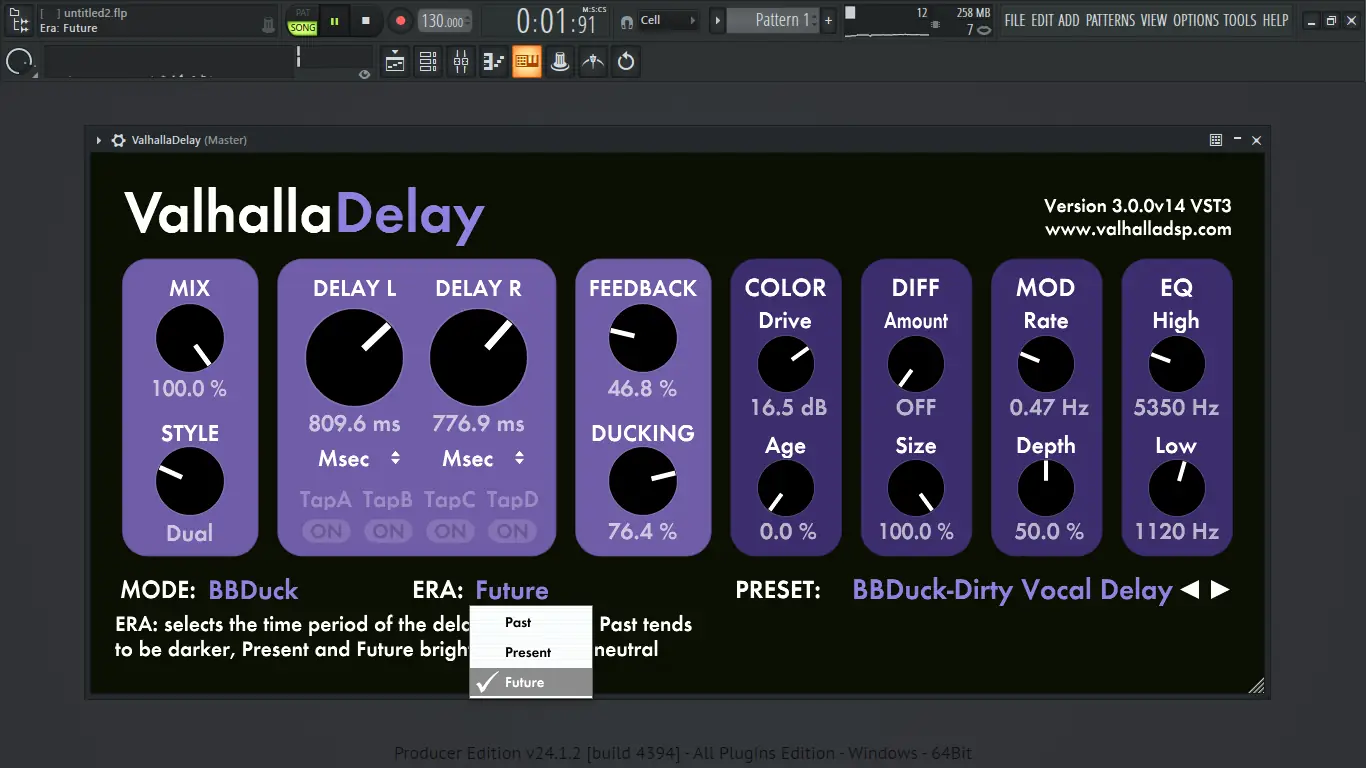1366x768 pixels.
Task: Open the EDIT menu
Action: pyautogui.click(x=1043, y=20)
